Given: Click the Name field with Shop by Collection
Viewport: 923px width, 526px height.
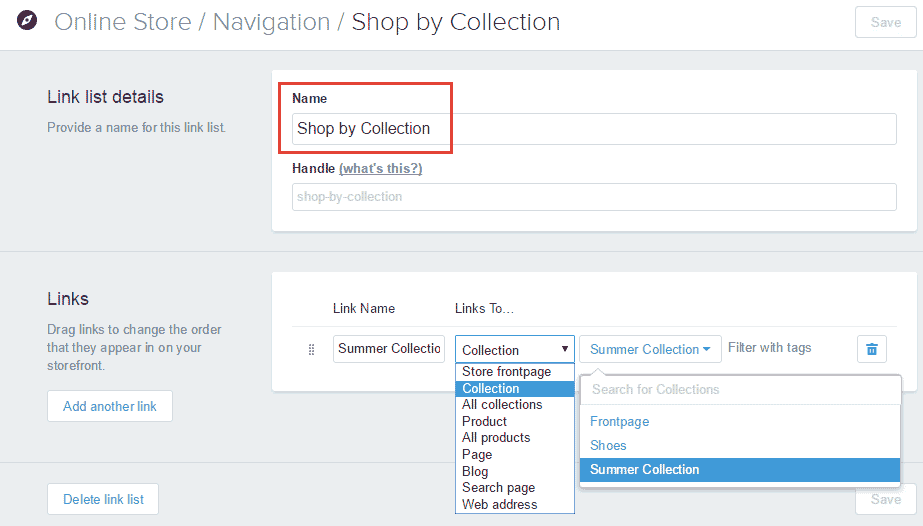Looking at the screenshot, I should (594, 129).
